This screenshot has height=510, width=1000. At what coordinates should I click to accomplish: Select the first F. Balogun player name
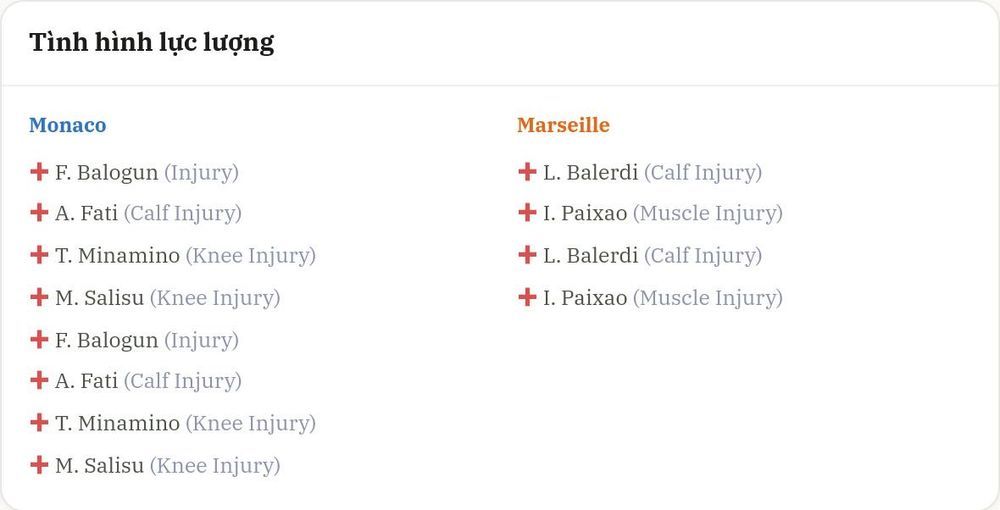(107, 173)
